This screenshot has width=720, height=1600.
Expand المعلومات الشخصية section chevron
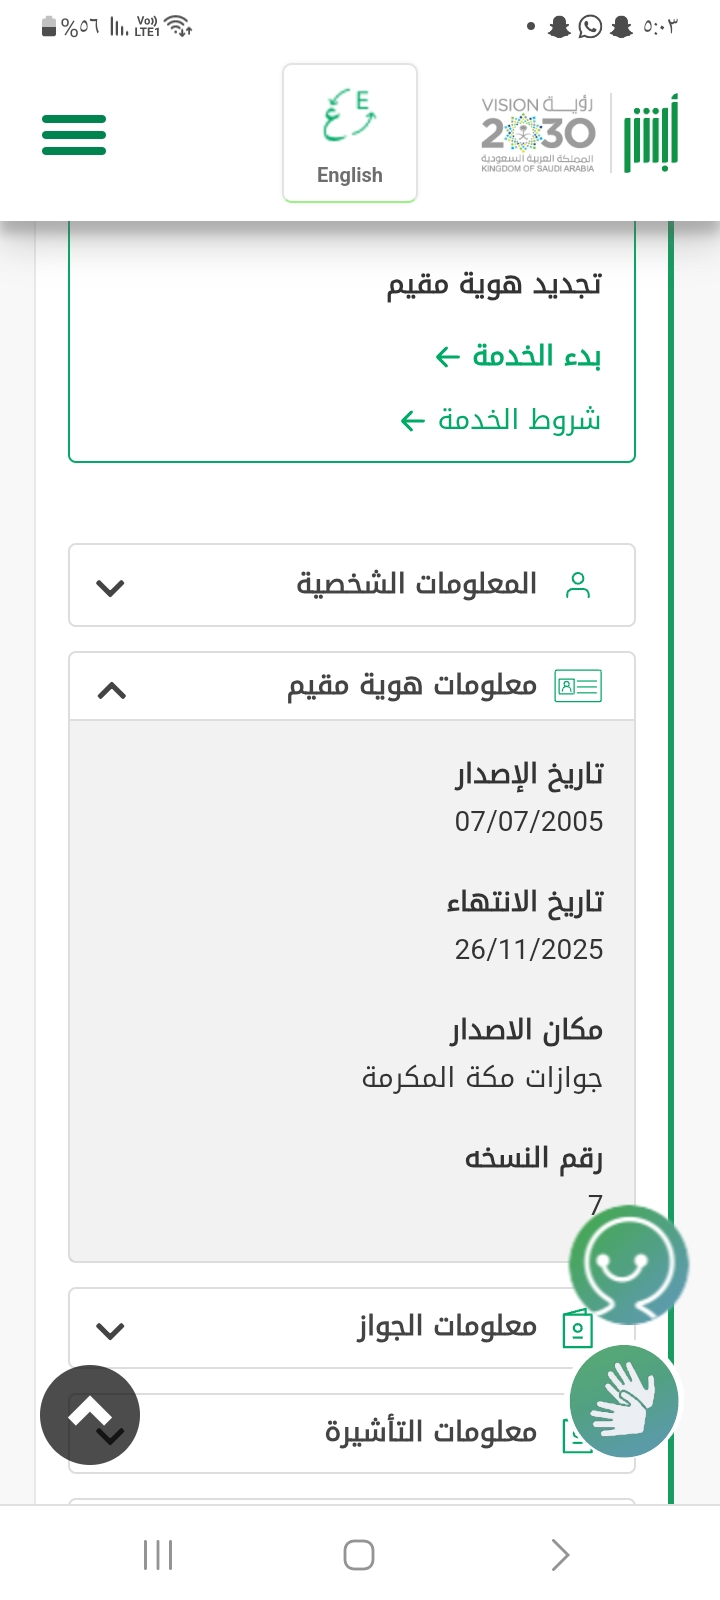(x=110, y=587)
